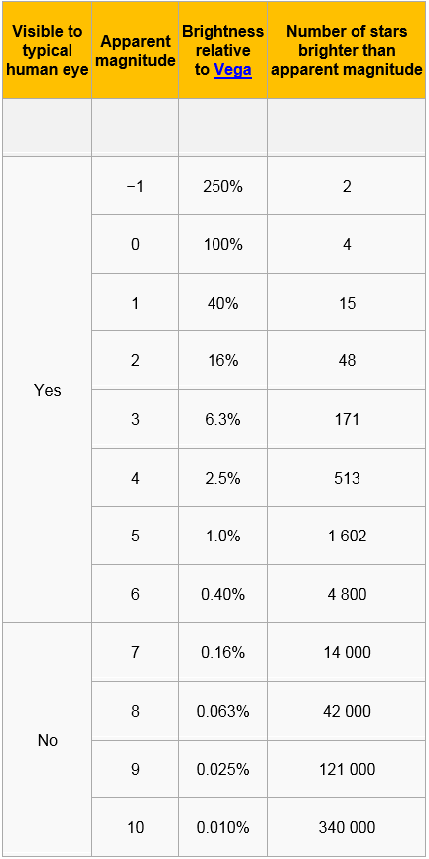
Task: Click the 171 stars count cell
Action: [x=347, y=419]
